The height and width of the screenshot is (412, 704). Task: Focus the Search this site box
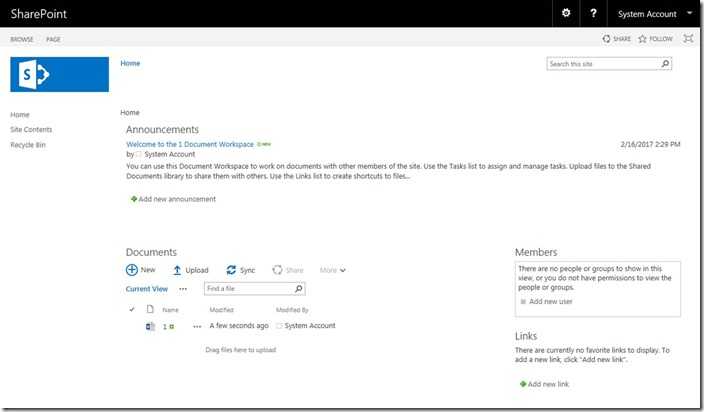pyautogui.click(x=603, y=64)
